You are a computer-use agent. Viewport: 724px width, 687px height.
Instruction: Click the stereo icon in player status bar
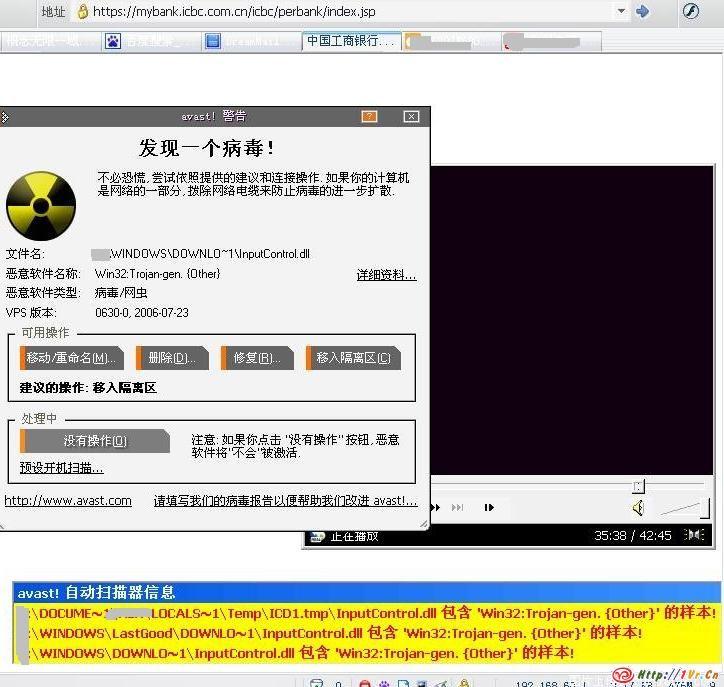[693, 536]
